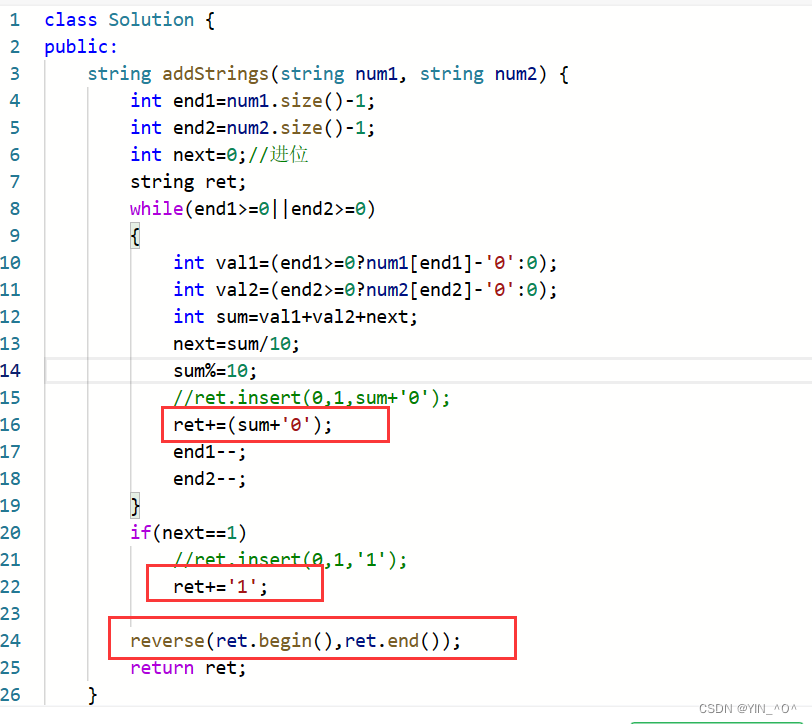Viewport: 812px width, 724px height.
Task: Select the red box around the reverse call
Action: [310, 639]
